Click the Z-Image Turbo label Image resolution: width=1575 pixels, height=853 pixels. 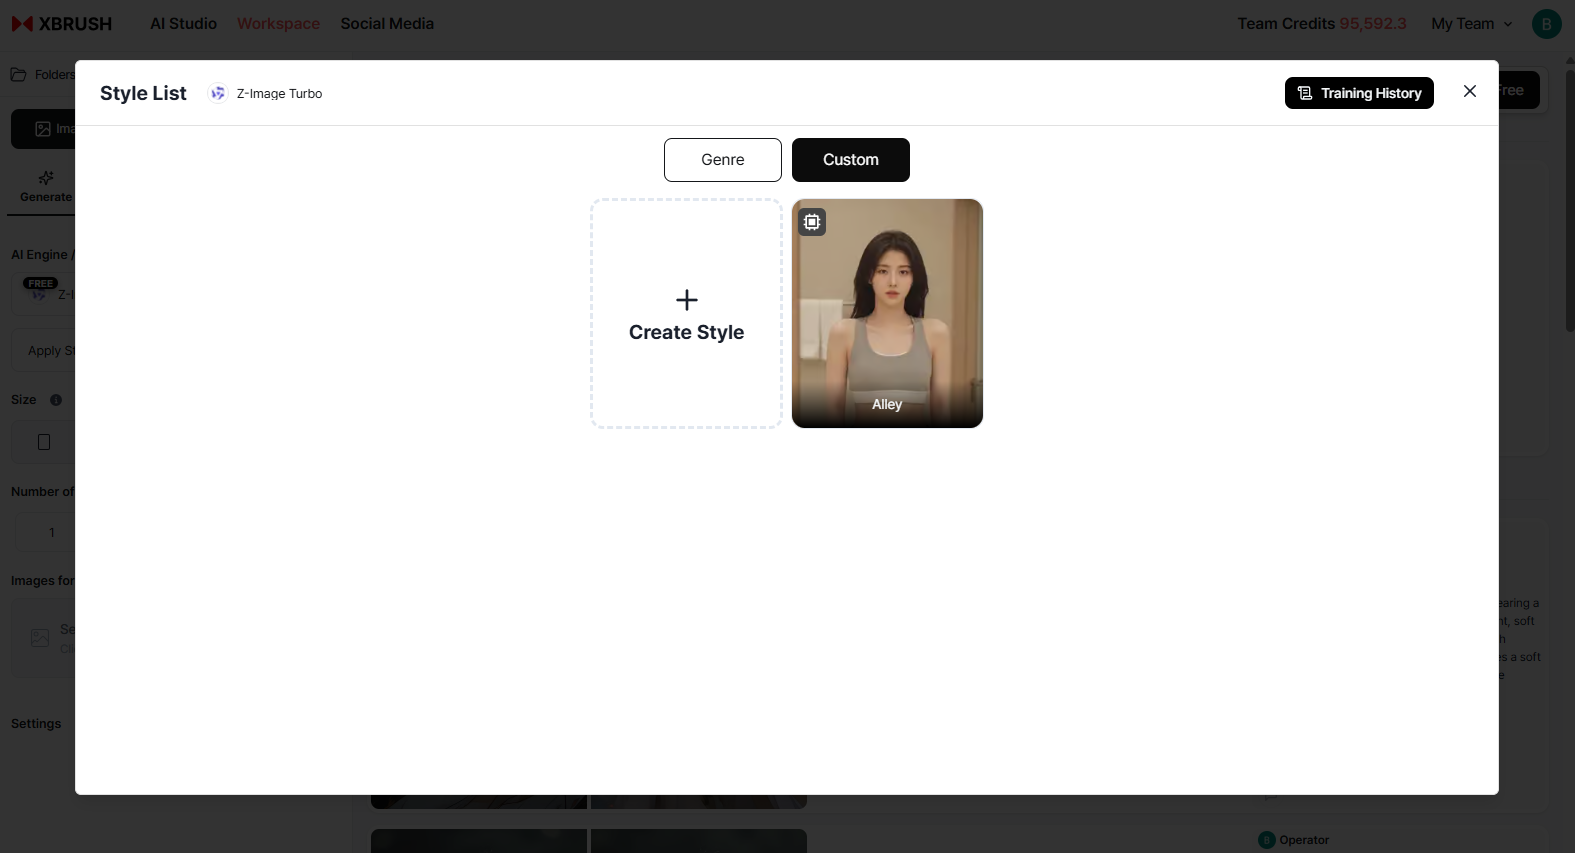pos(279,93)
